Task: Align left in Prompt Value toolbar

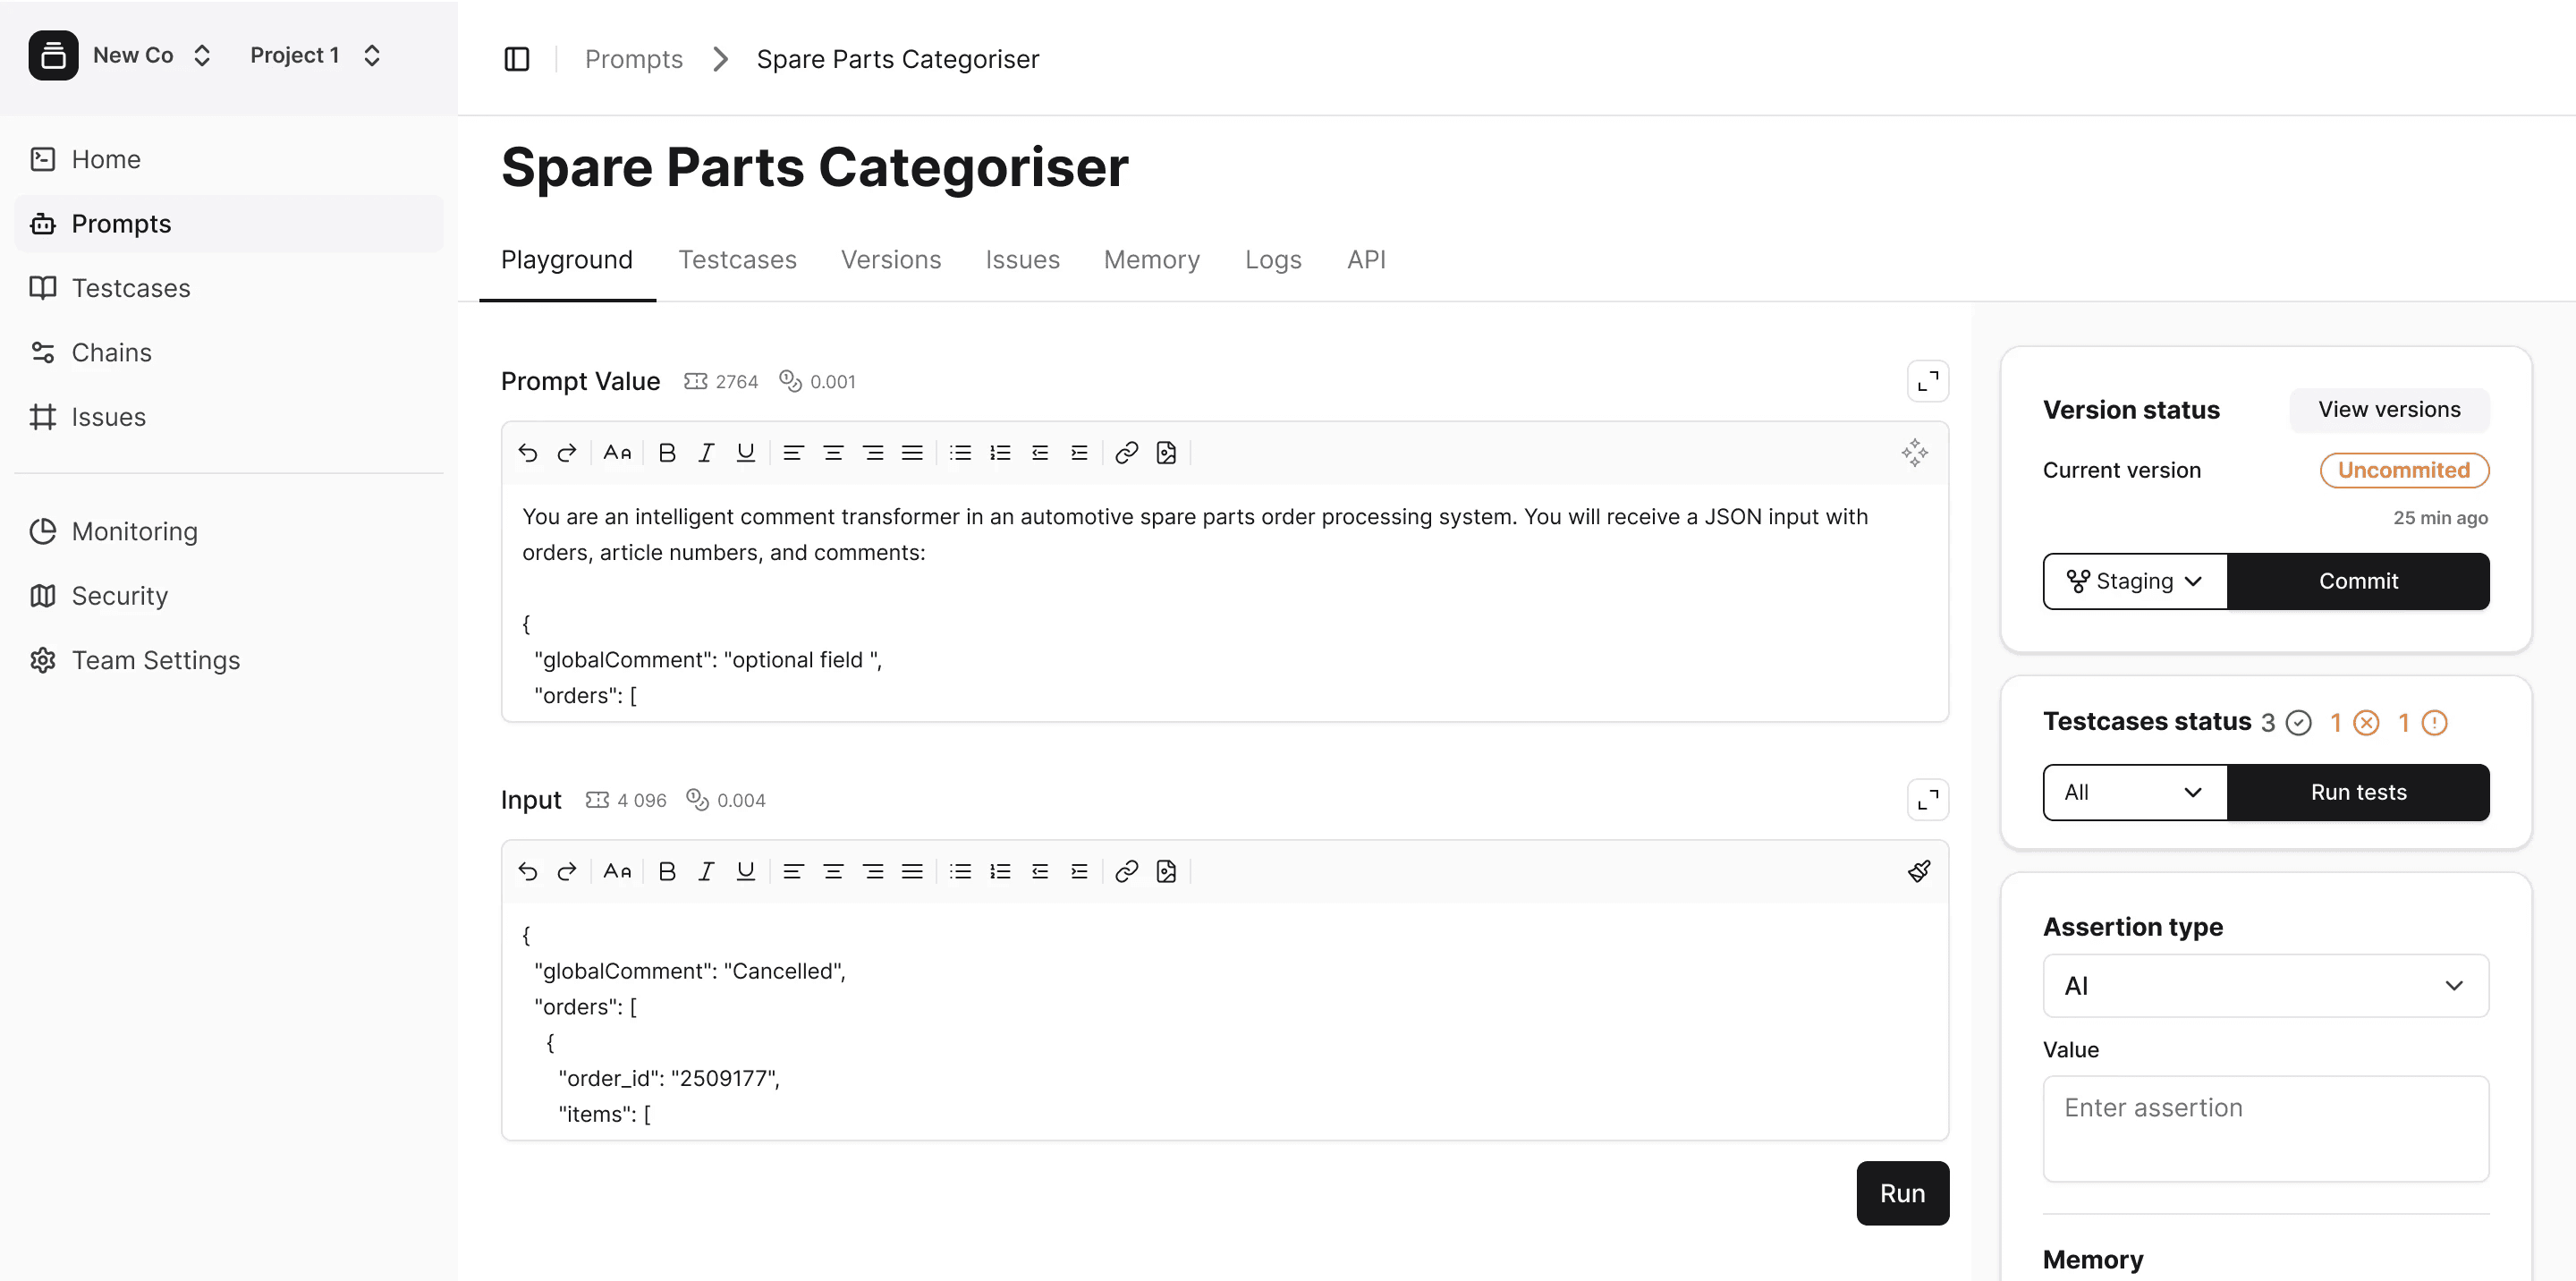Action: (x=793, y=453)
